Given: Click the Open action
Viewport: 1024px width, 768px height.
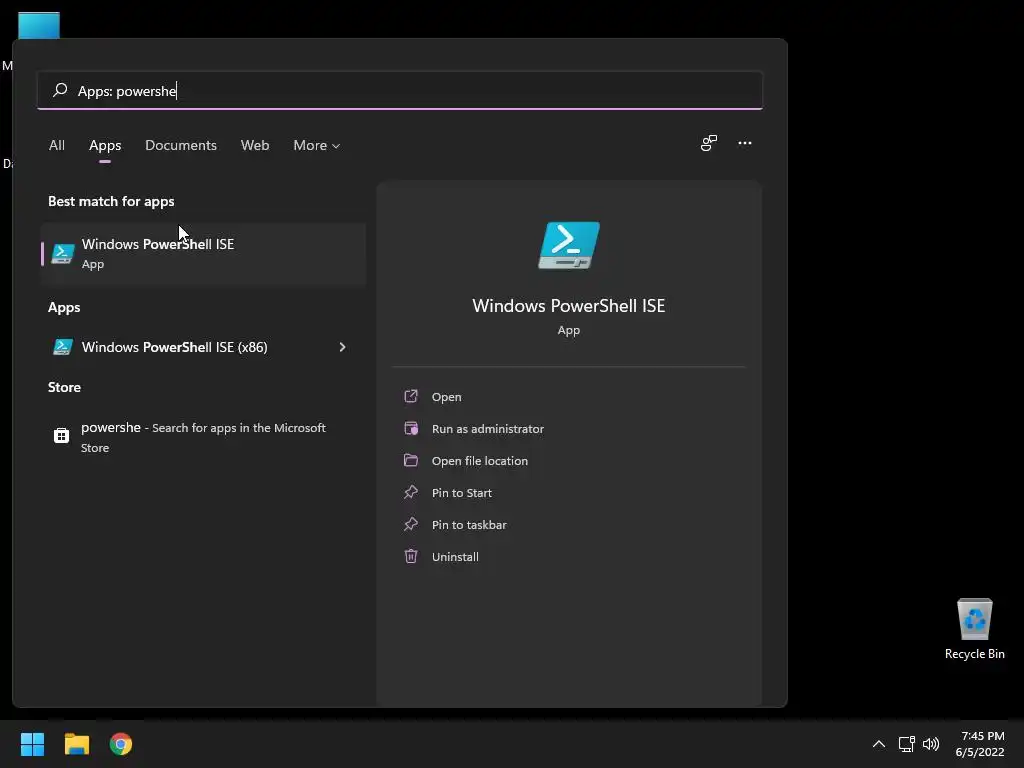Looking at the screenshot, I should coord(447,397).
